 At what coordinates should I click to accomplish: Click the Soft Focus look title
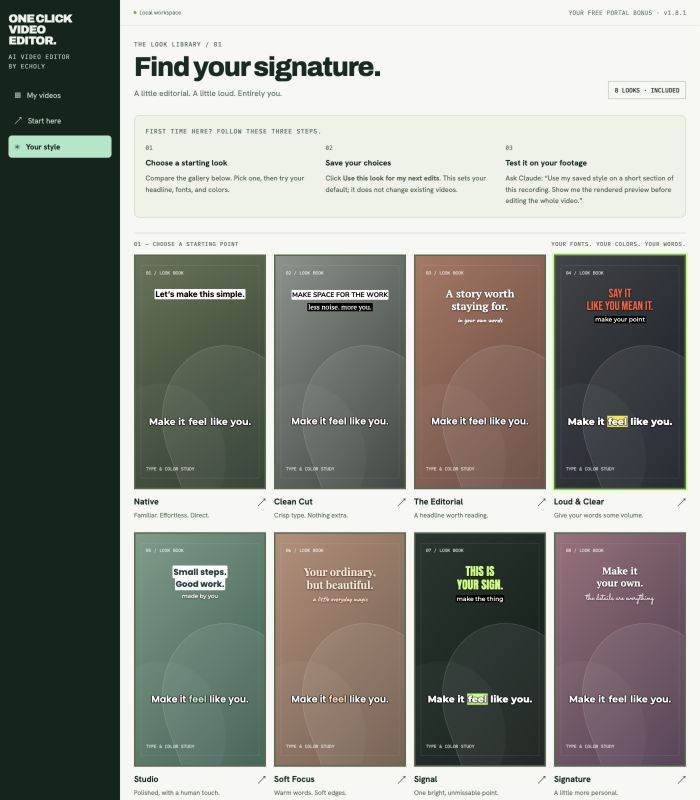pos(294,779)
